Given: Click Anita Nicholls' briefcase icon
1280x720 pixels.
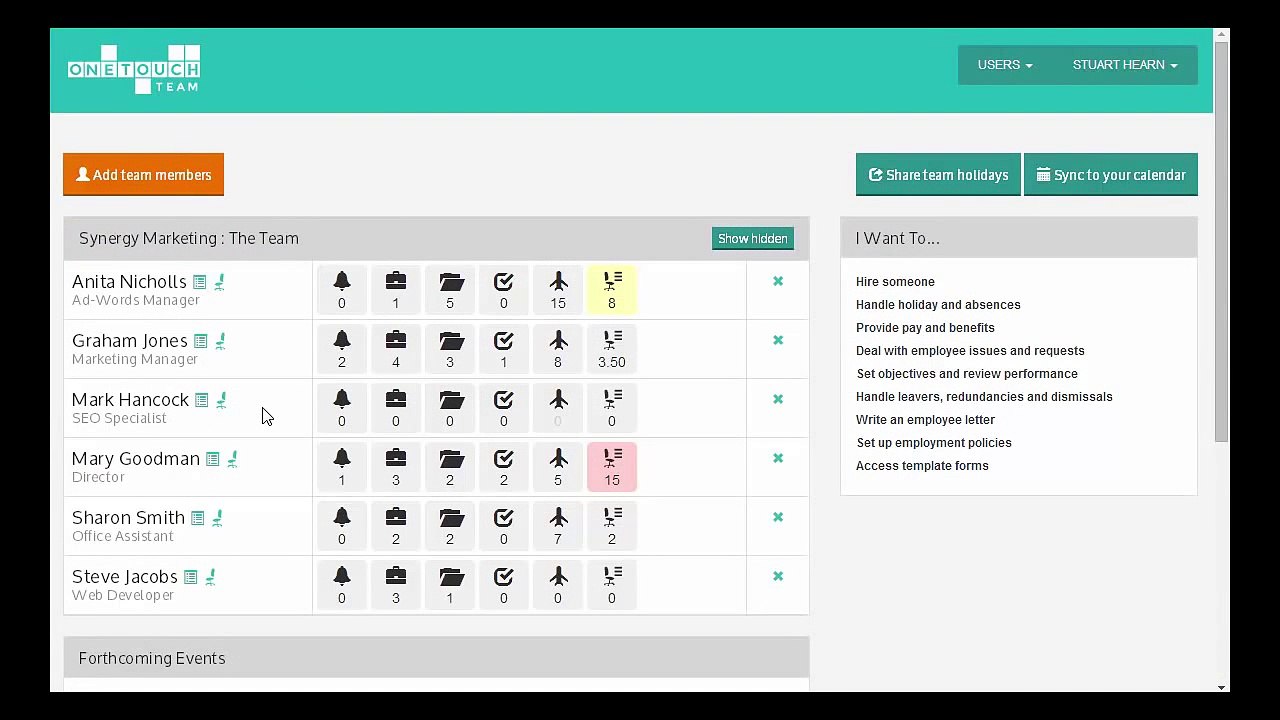Looking at the screenshot, I should point(396,290).
